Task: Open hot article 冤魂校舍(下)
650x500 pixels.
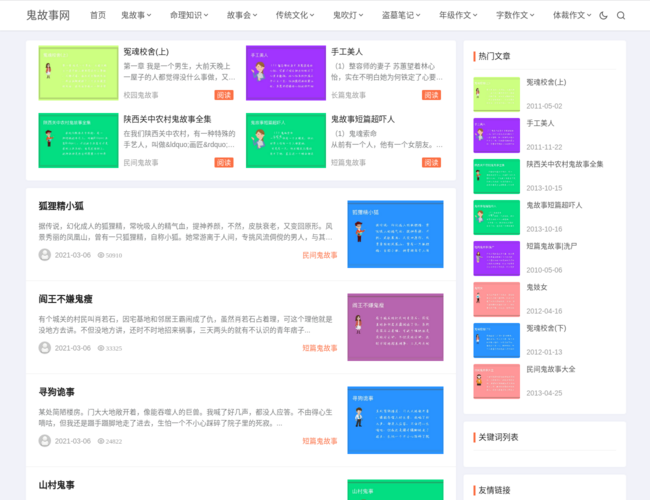Action: 546,328
